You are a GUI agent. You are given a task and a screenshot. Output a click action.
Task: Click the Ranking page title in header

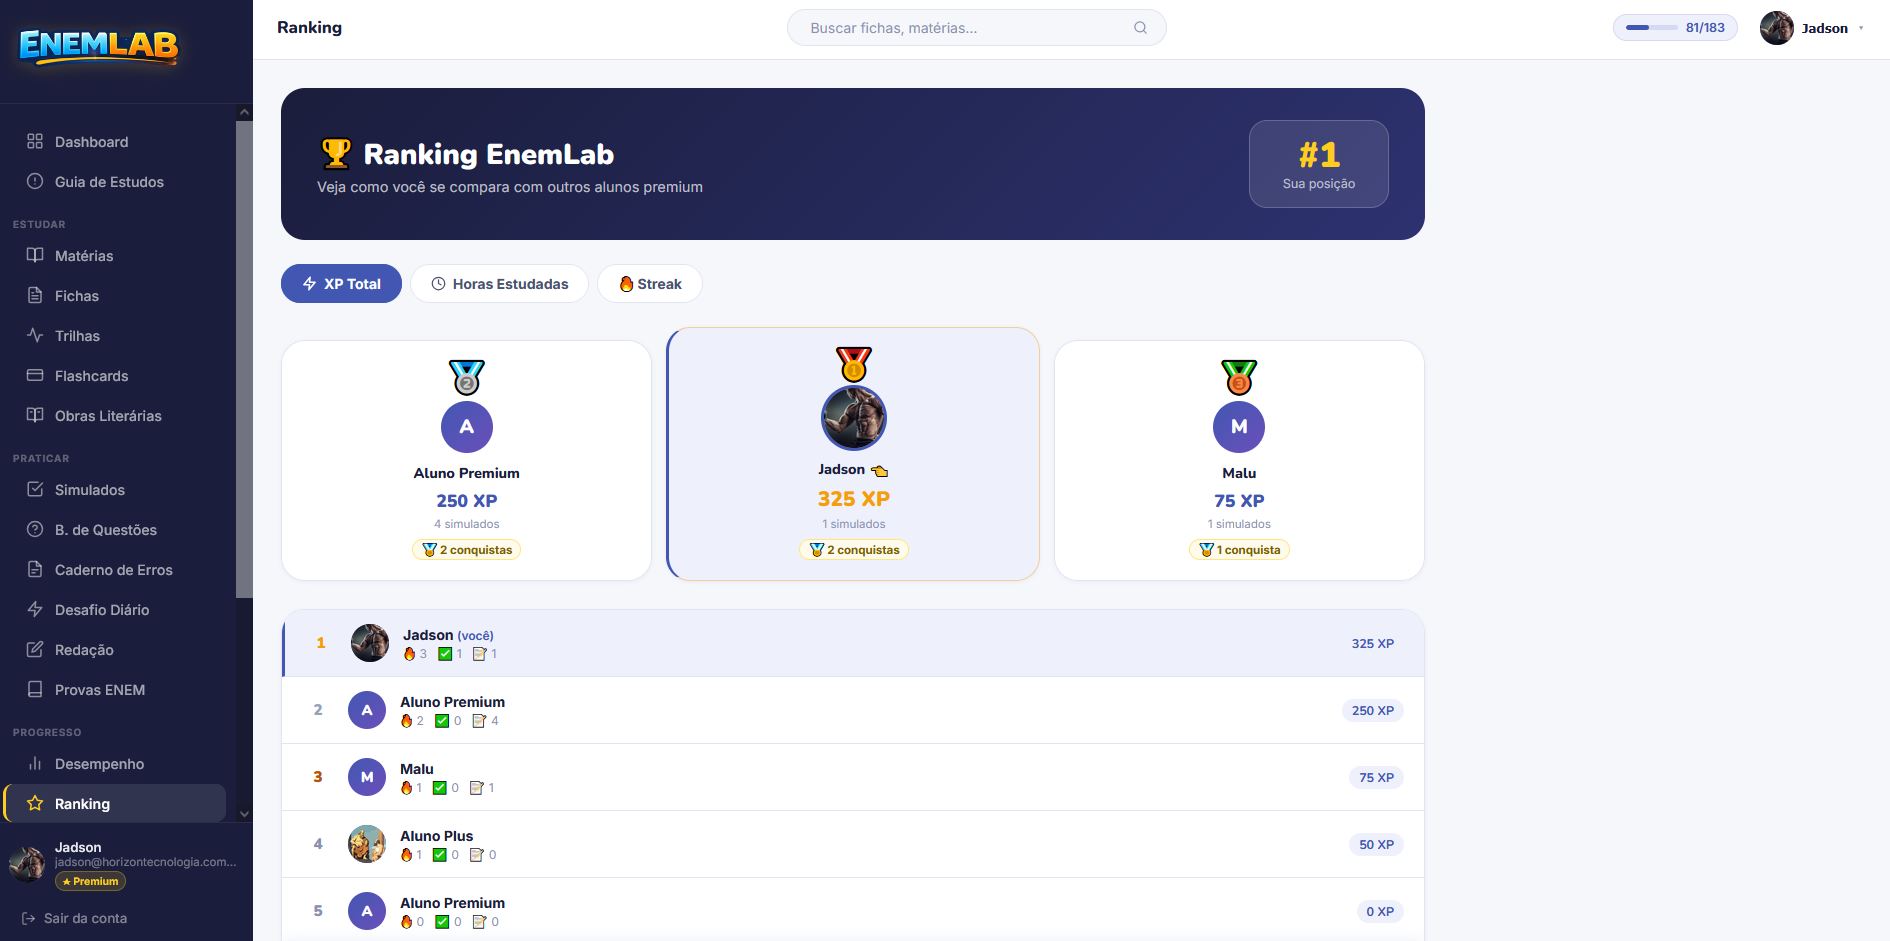click(x=309, y=28)
